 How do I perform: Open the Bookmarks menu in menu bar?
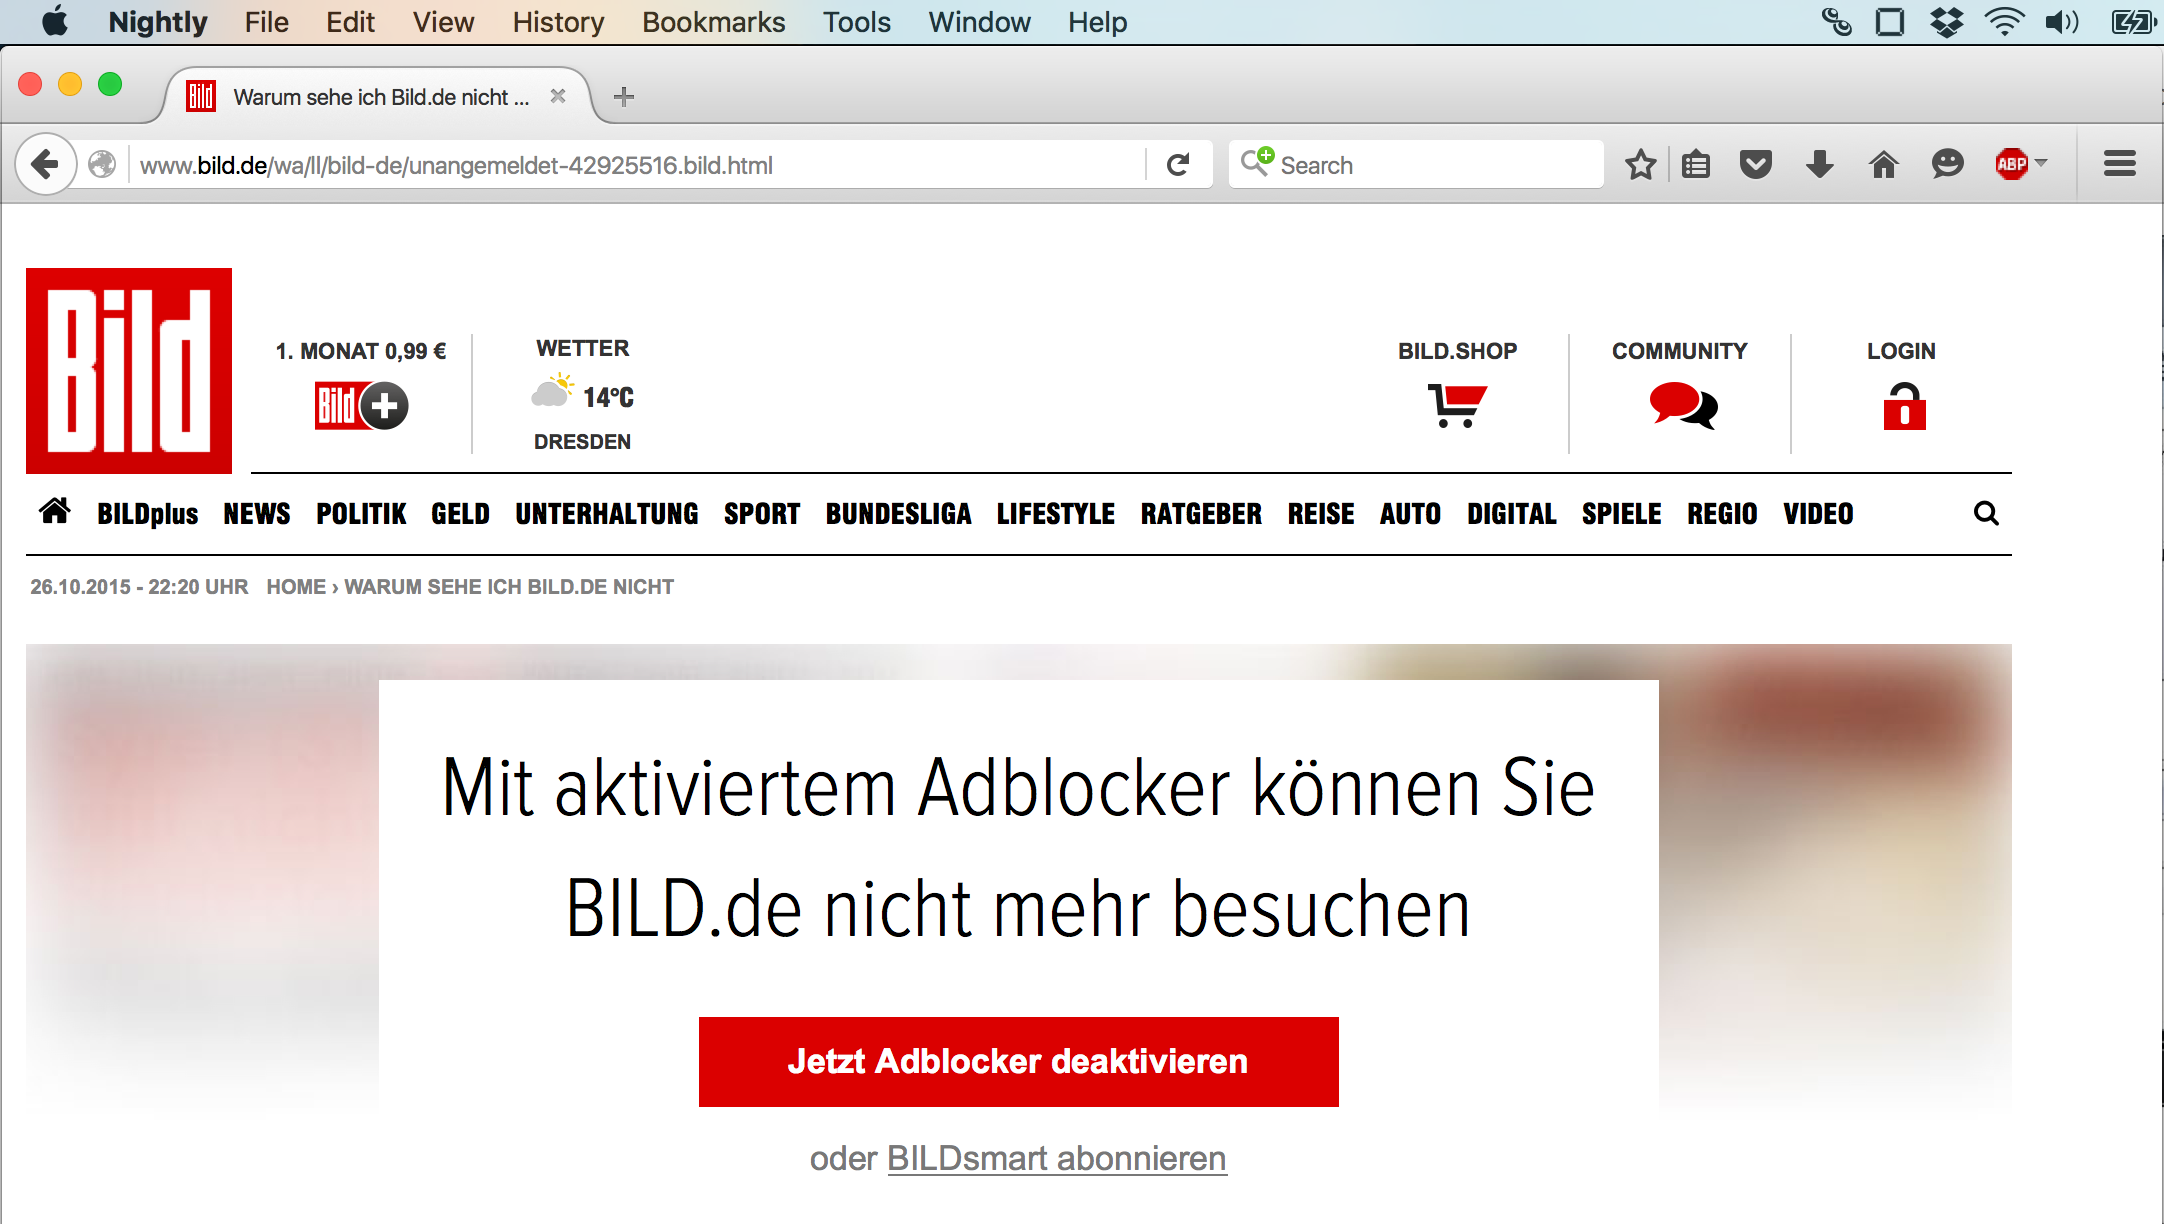713,22
